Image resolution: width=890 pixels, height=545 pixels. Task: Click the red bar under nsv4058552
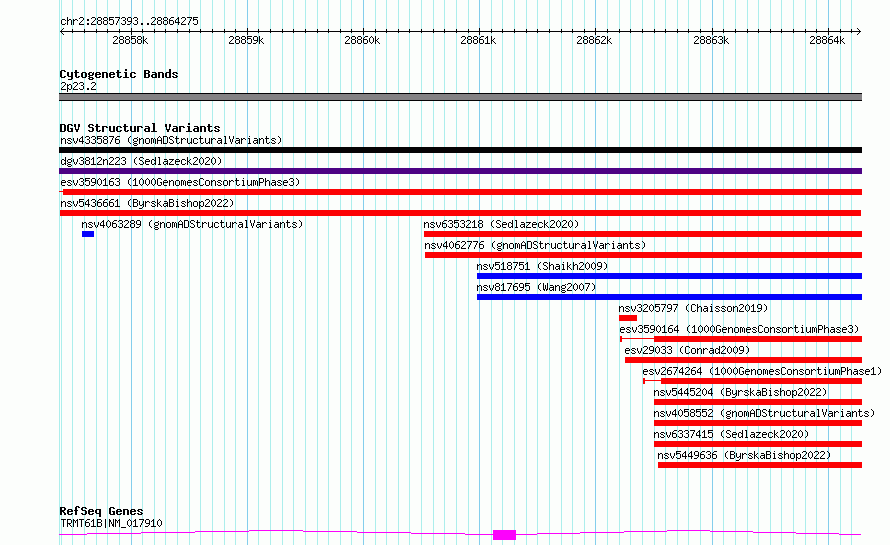[758, 423]
